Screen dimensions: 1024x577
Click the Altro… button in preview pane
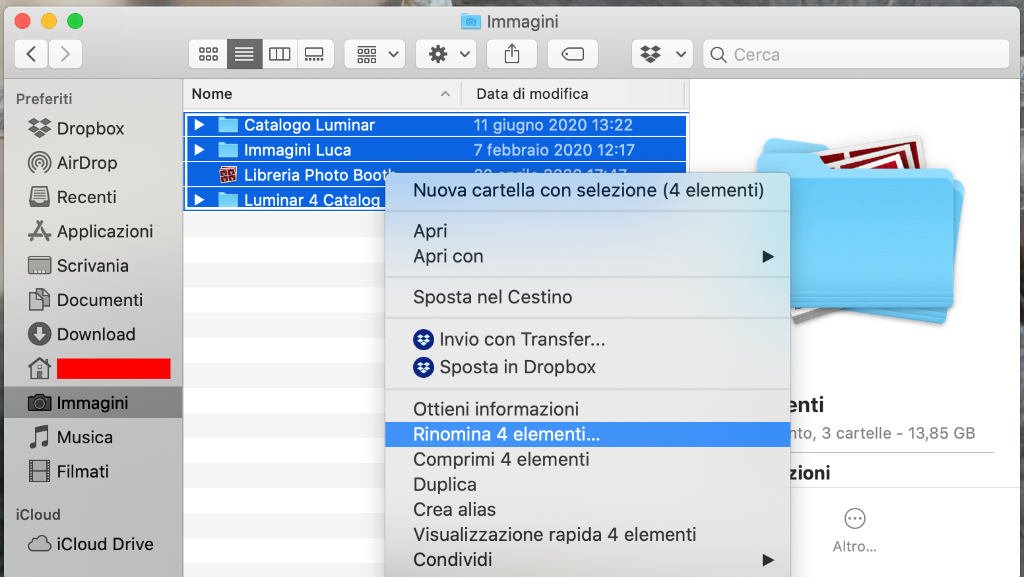pyautogui.click(x=854, y=531)
